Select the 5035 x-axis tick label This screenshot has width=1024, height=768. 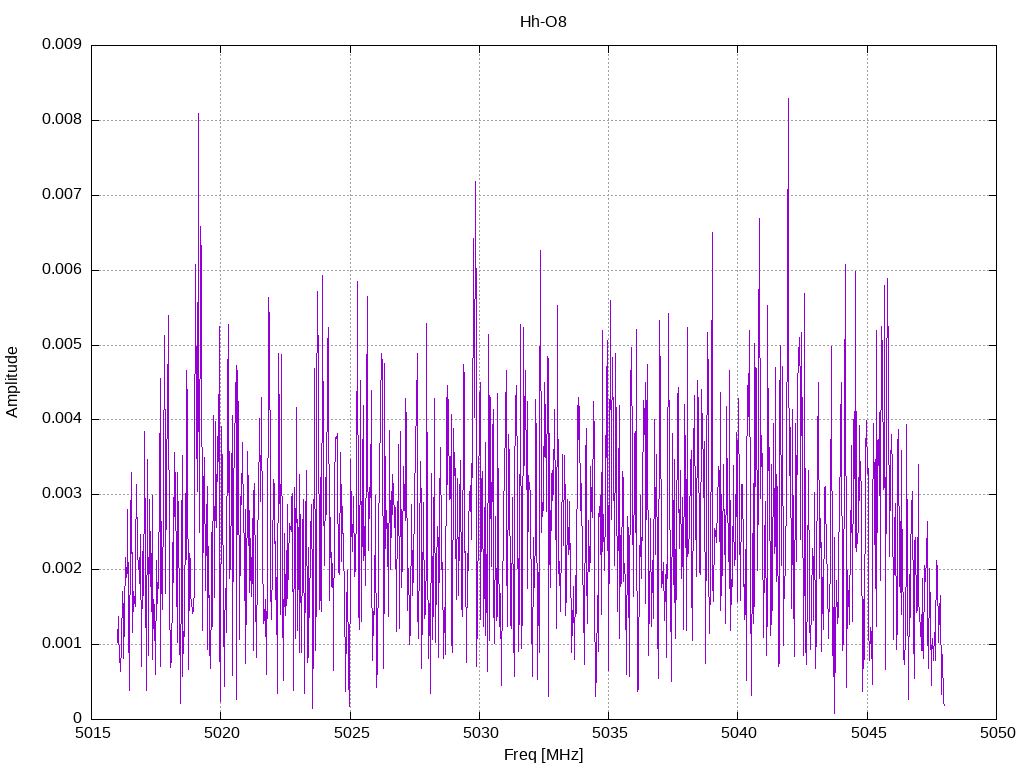pyautogui.click(x=608, y=733)
